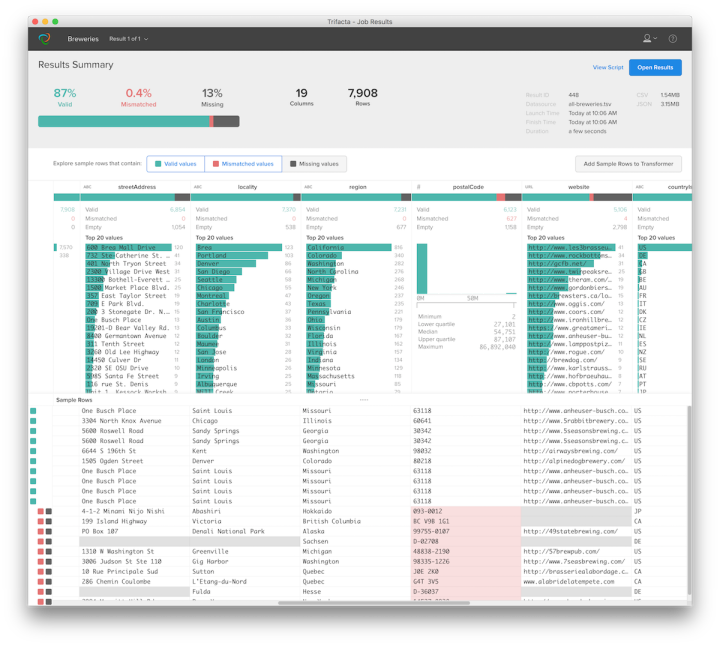Open the Breweries flow link
Viewport: 720px width, 646px height.
point(83,39)
